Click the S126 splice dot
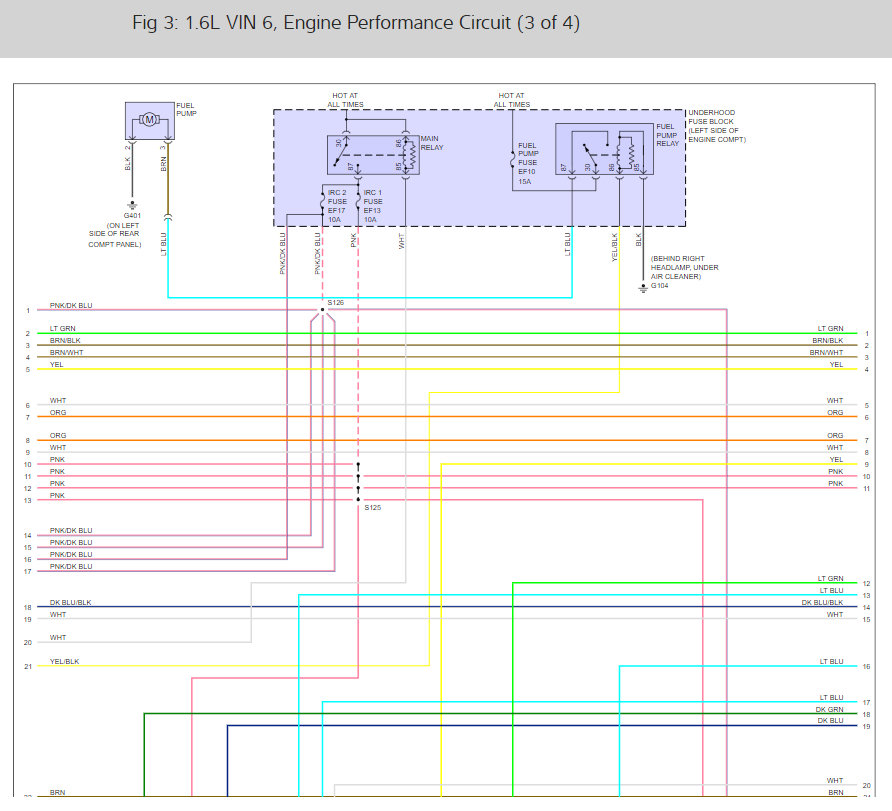Image resolution: width=892 pixels, height=811 pixels. [322, 310]
